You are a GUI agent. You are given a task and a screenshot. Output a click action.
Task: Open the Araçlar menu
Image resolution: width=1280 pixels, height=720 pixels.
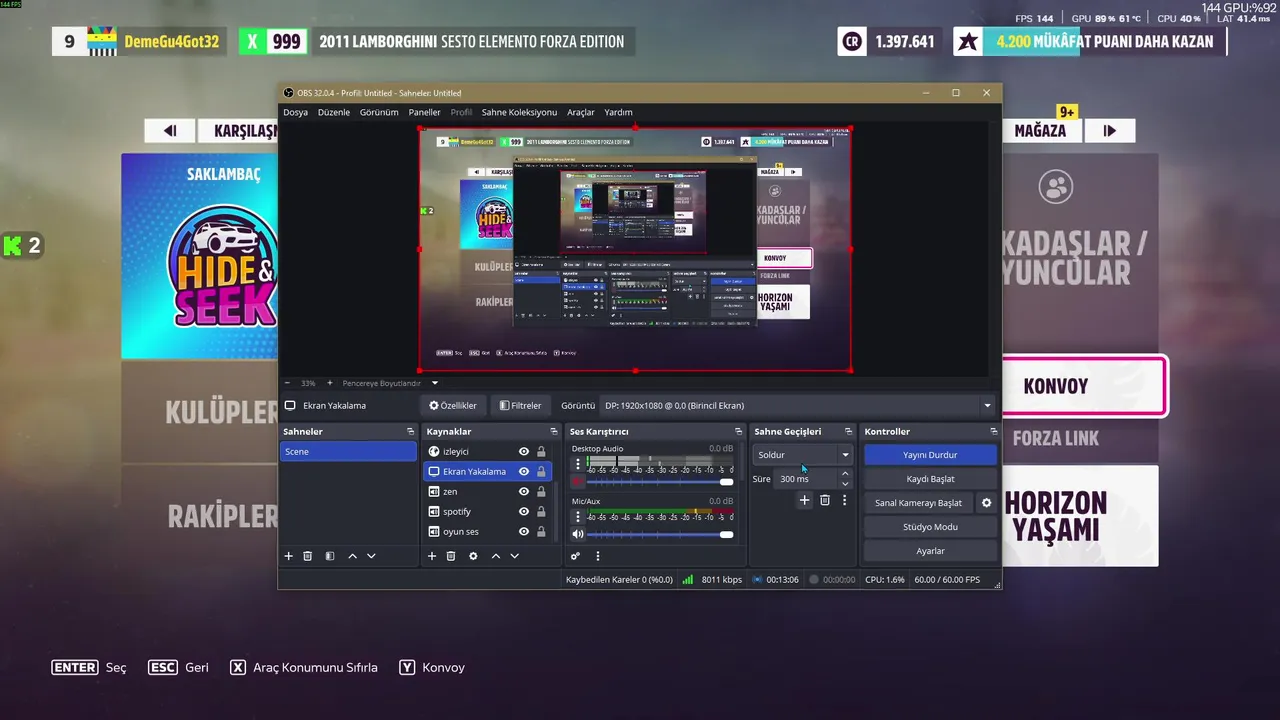click(580, 112)
